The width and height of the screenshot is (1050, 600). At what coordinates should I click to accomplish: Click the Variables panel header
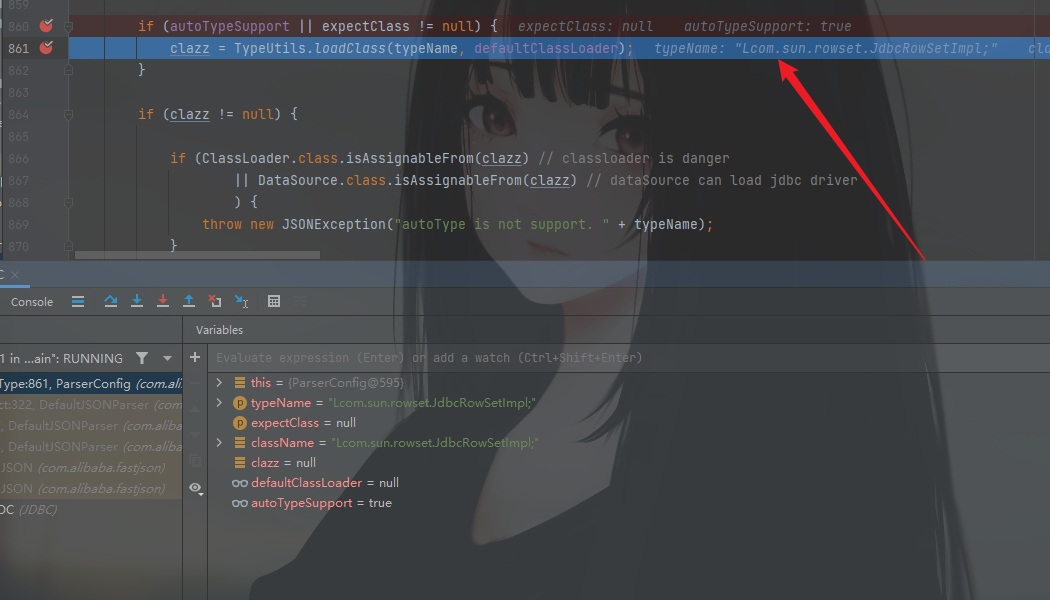[220, 330]
